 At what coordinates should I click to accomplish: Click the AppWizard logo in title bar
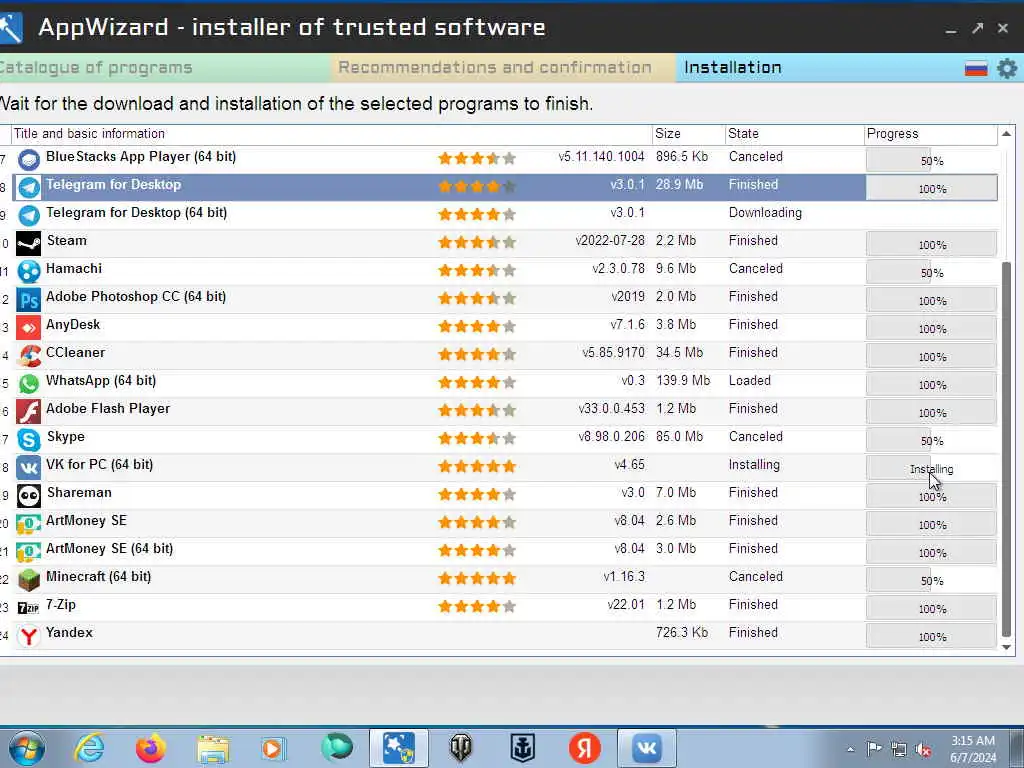pyautogui.click(x=10, y=28)
